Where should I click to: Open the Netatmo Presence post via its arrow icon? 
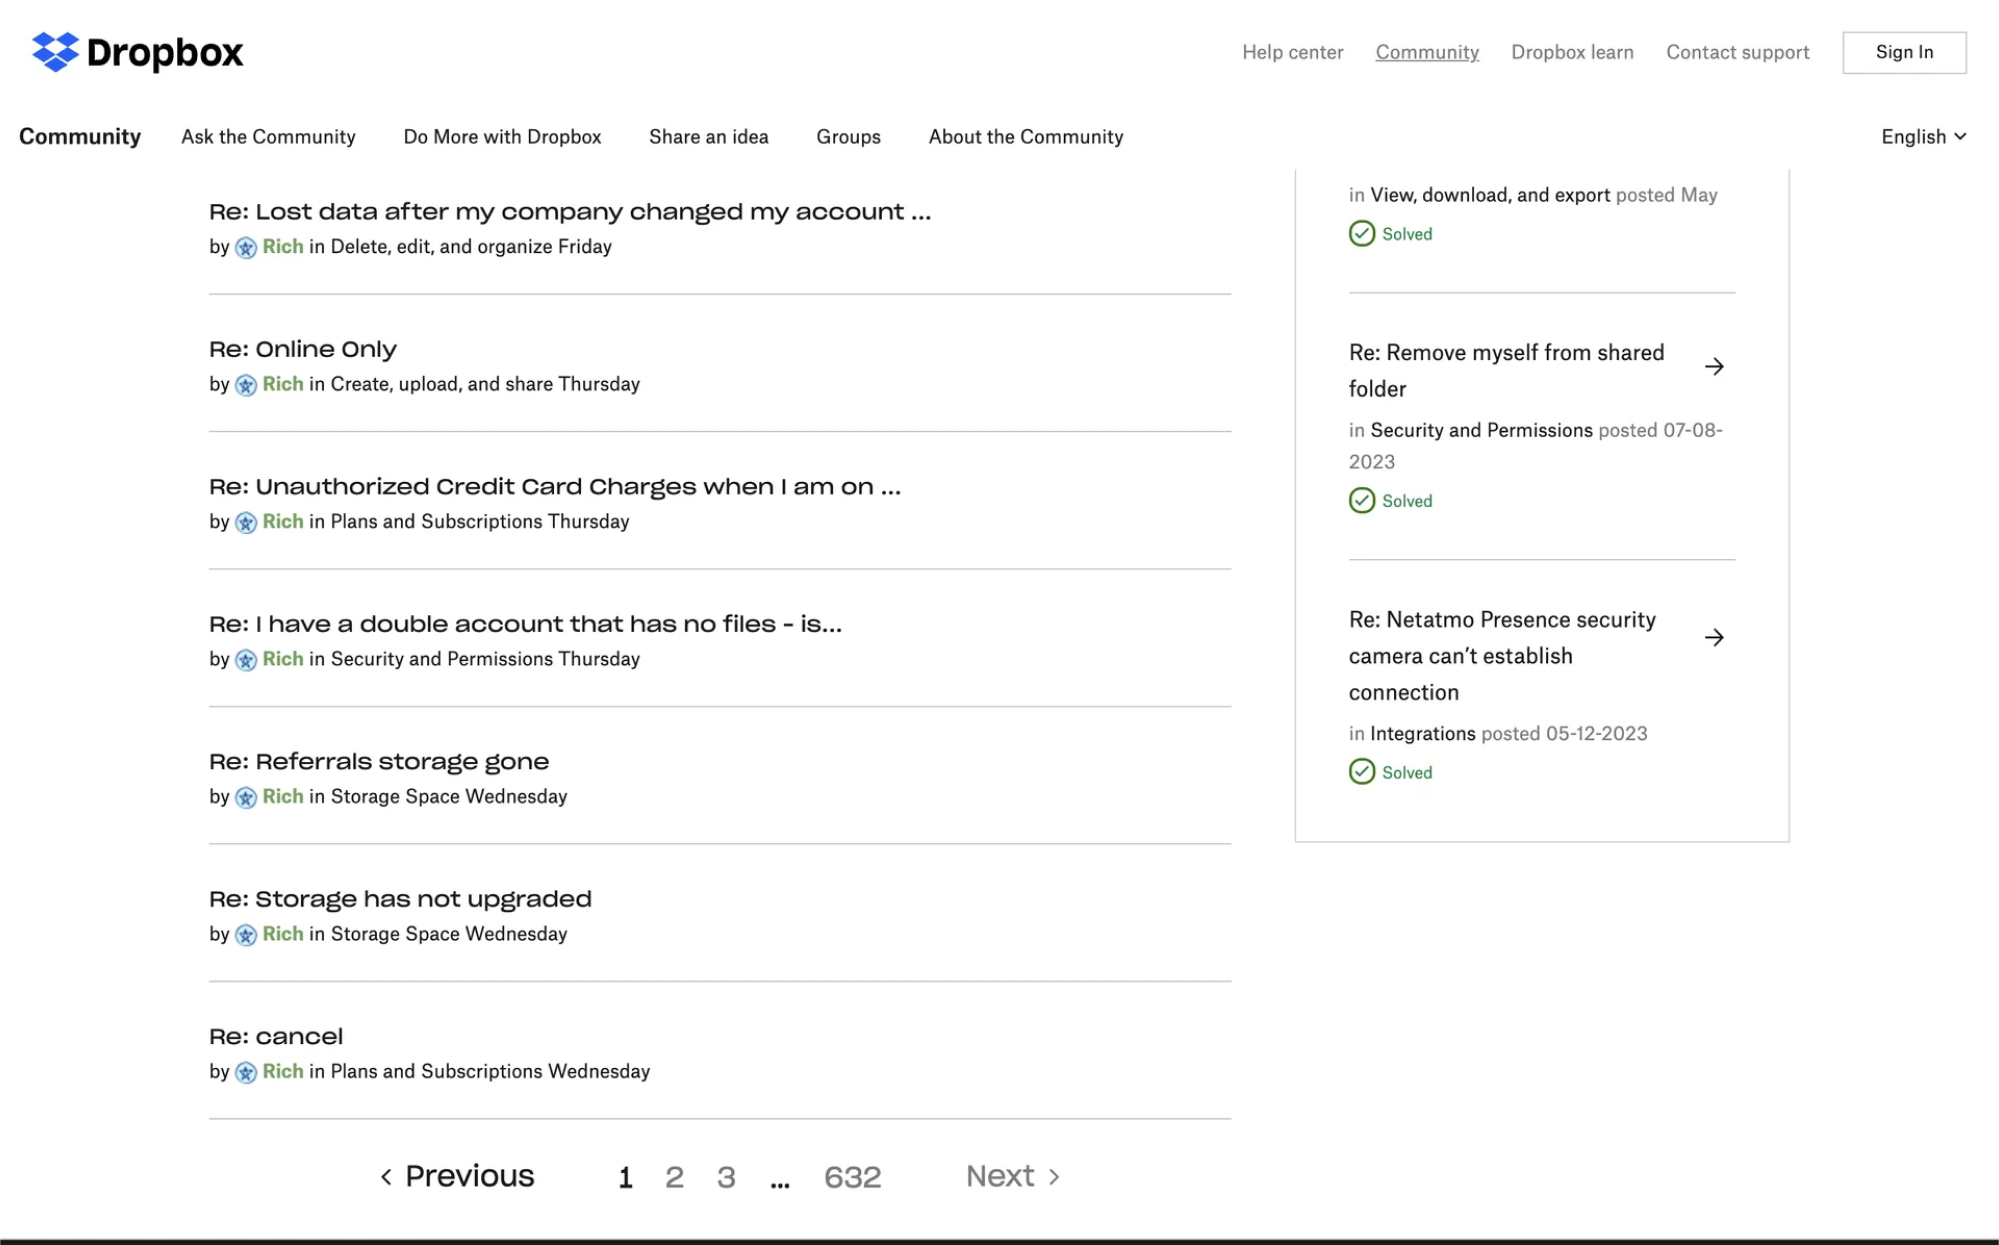tap(1716, 637)
